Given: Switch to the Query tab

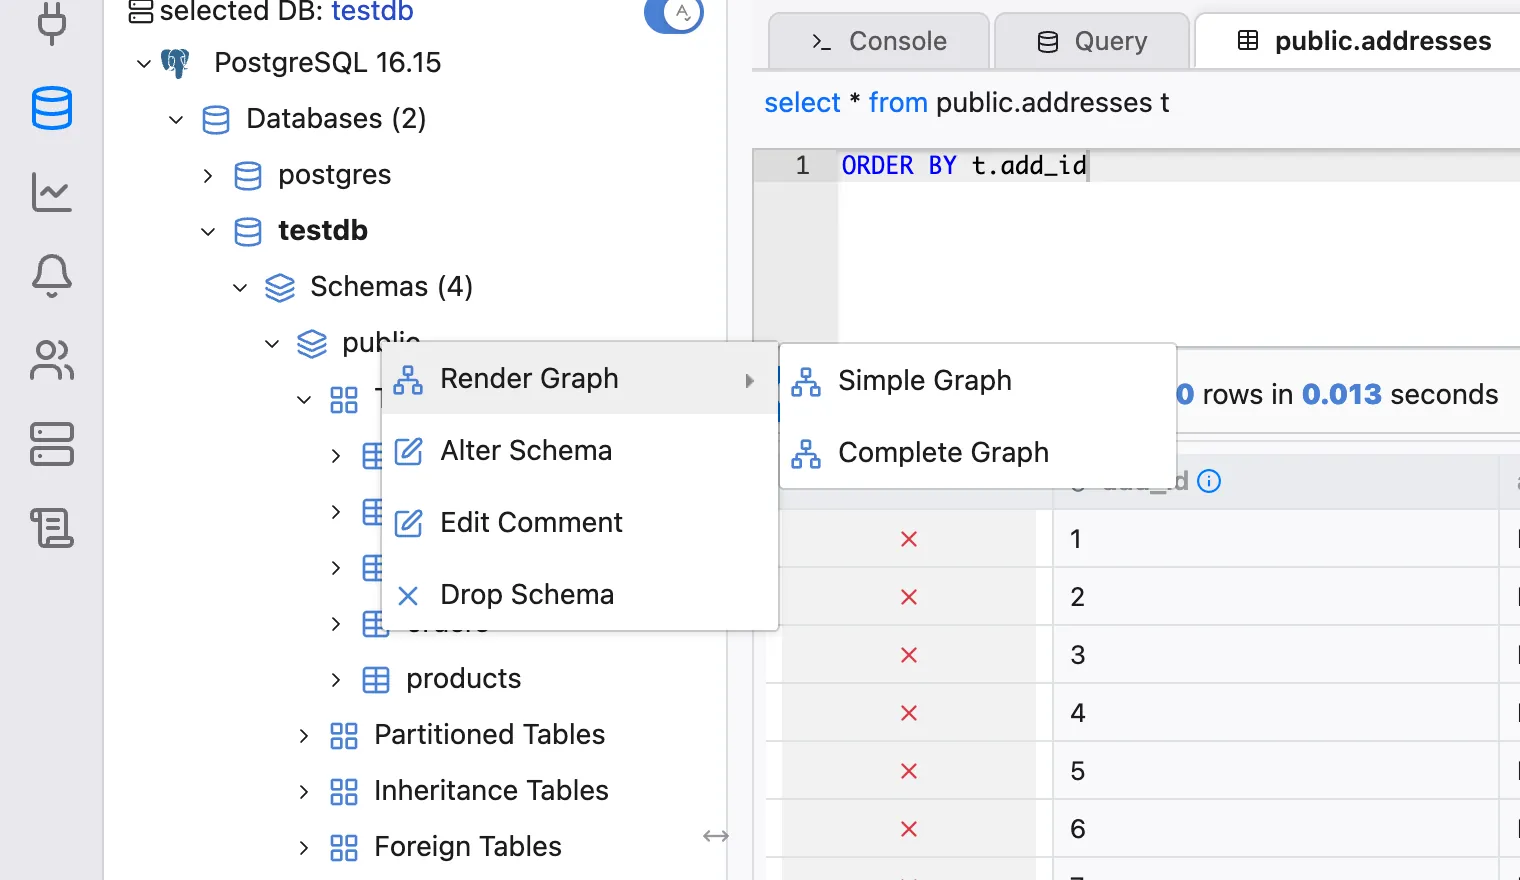Looking at the screenshot, I should (x=1092, y=41).
